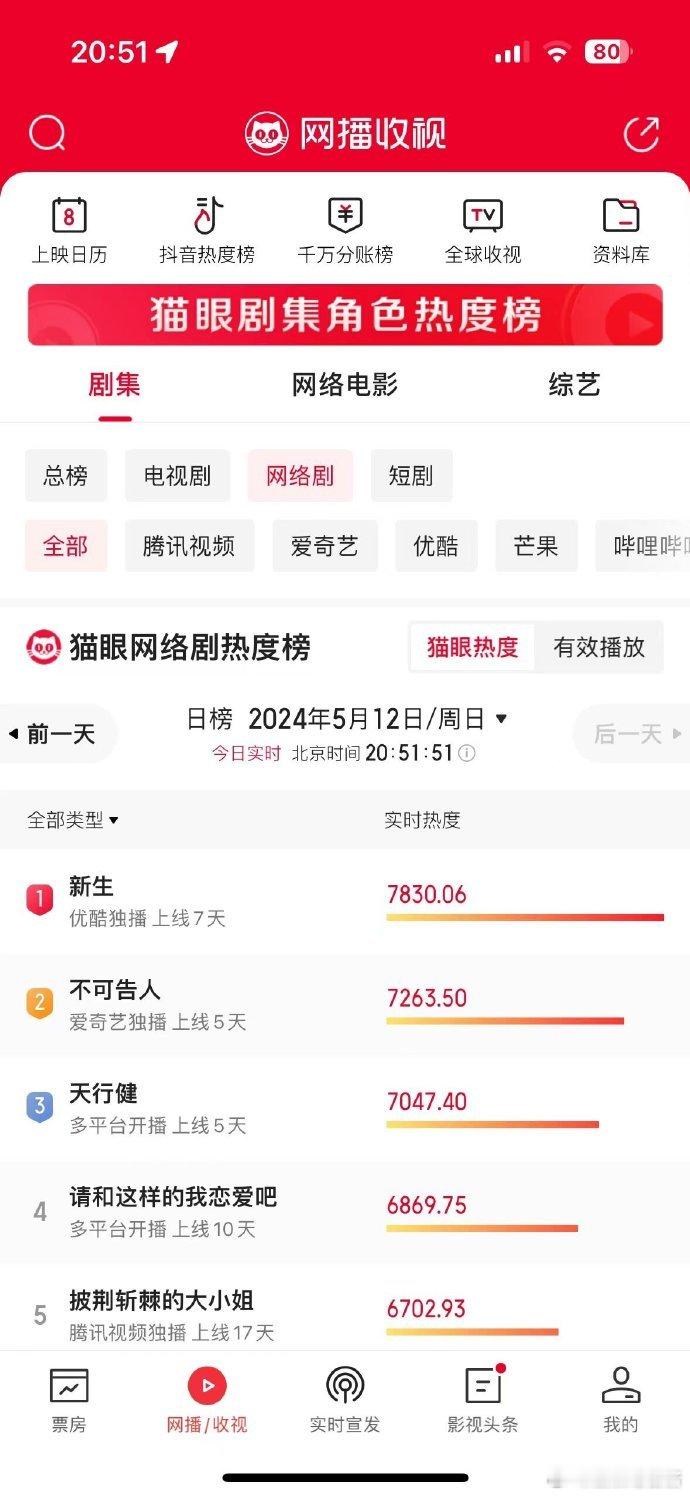Open the 抖音热度榜 icon

[207, 215]
